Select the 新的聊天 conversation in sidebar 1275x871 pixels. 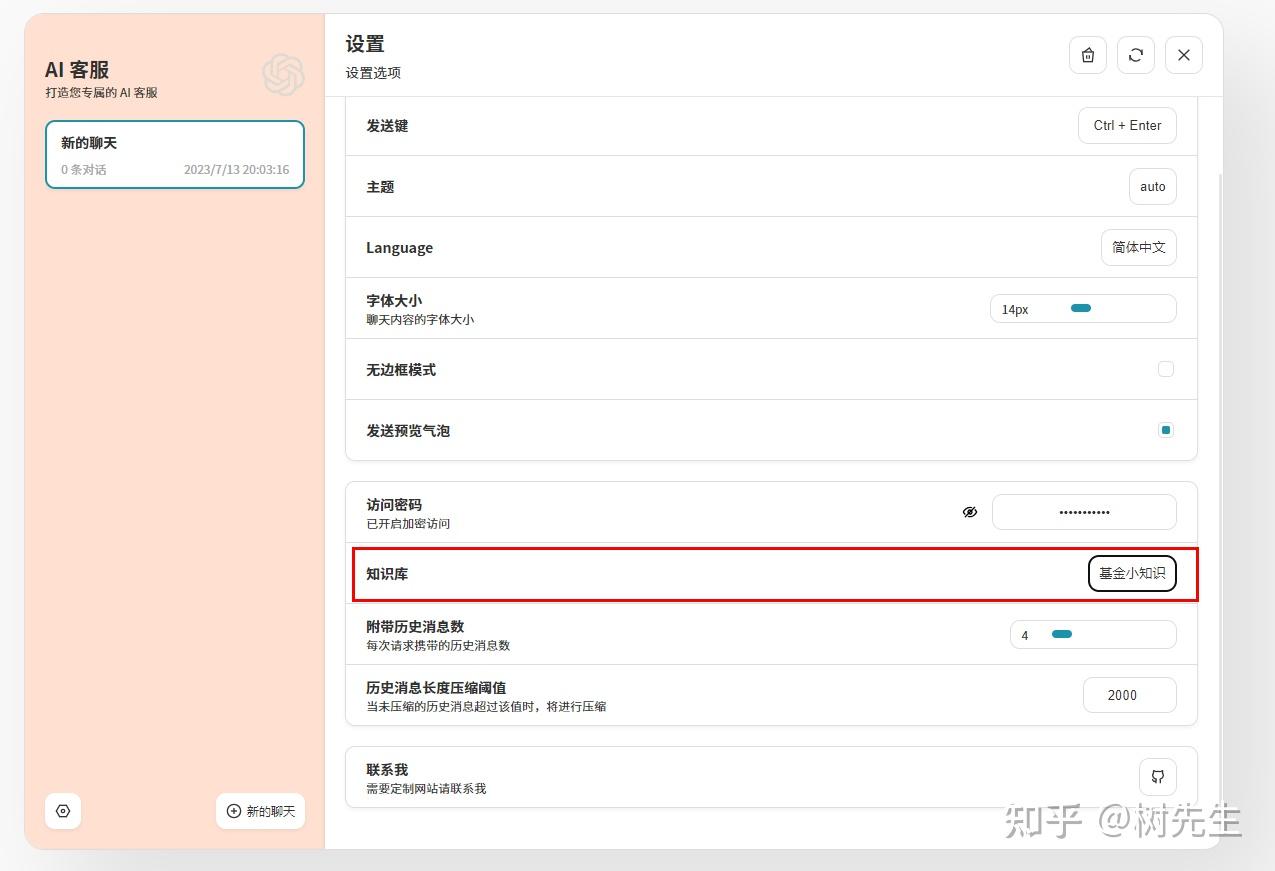tap(175, 155)
